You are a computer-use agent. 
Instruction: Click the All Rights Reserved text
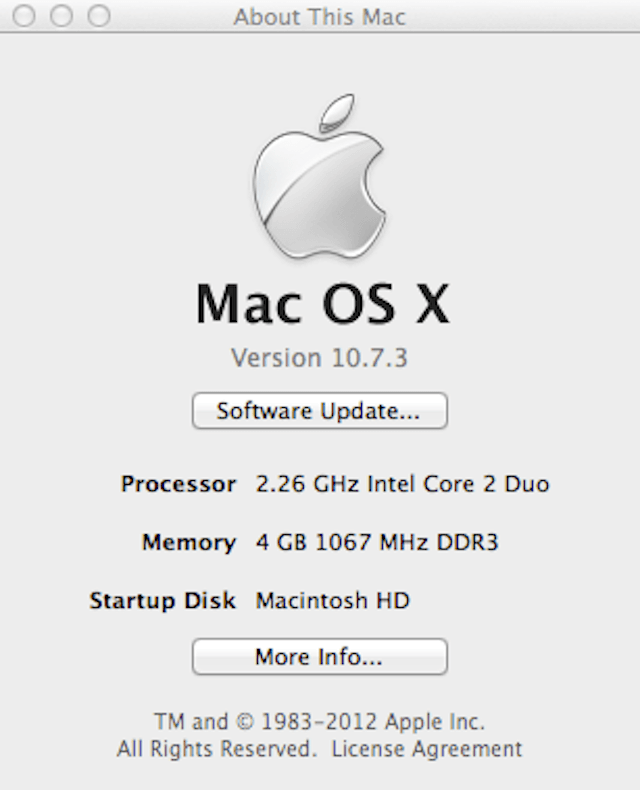pyautogui.click(x=217, y=749)
